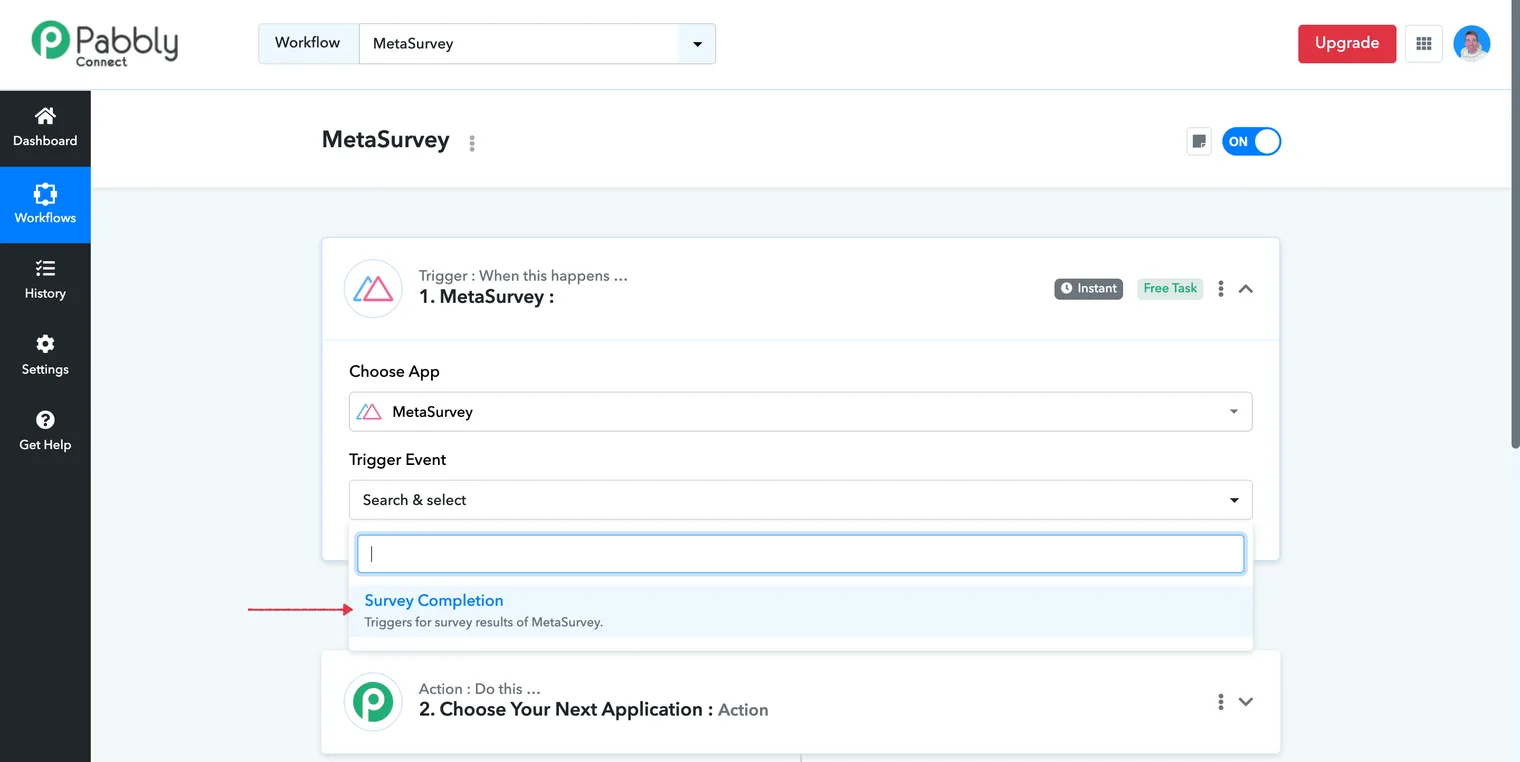
Task: Click the red Upgrade button
Action: [1347, 44]
